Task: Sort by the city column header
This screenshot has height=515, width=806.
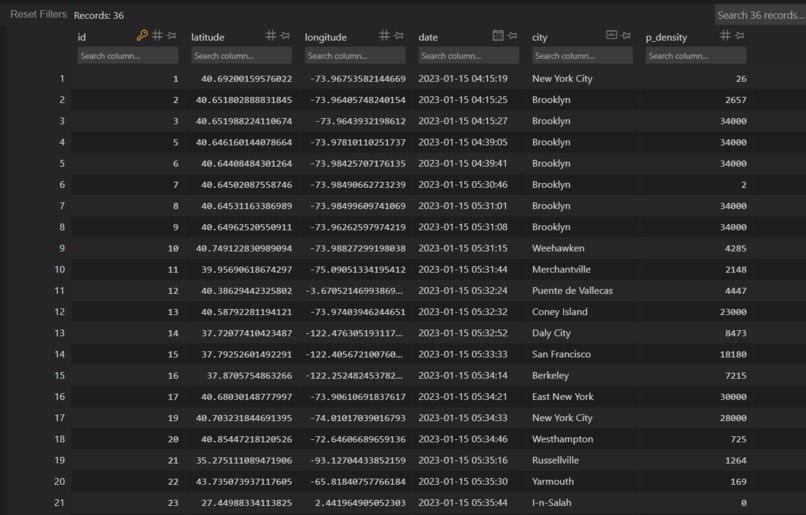Action: point(540,37)
